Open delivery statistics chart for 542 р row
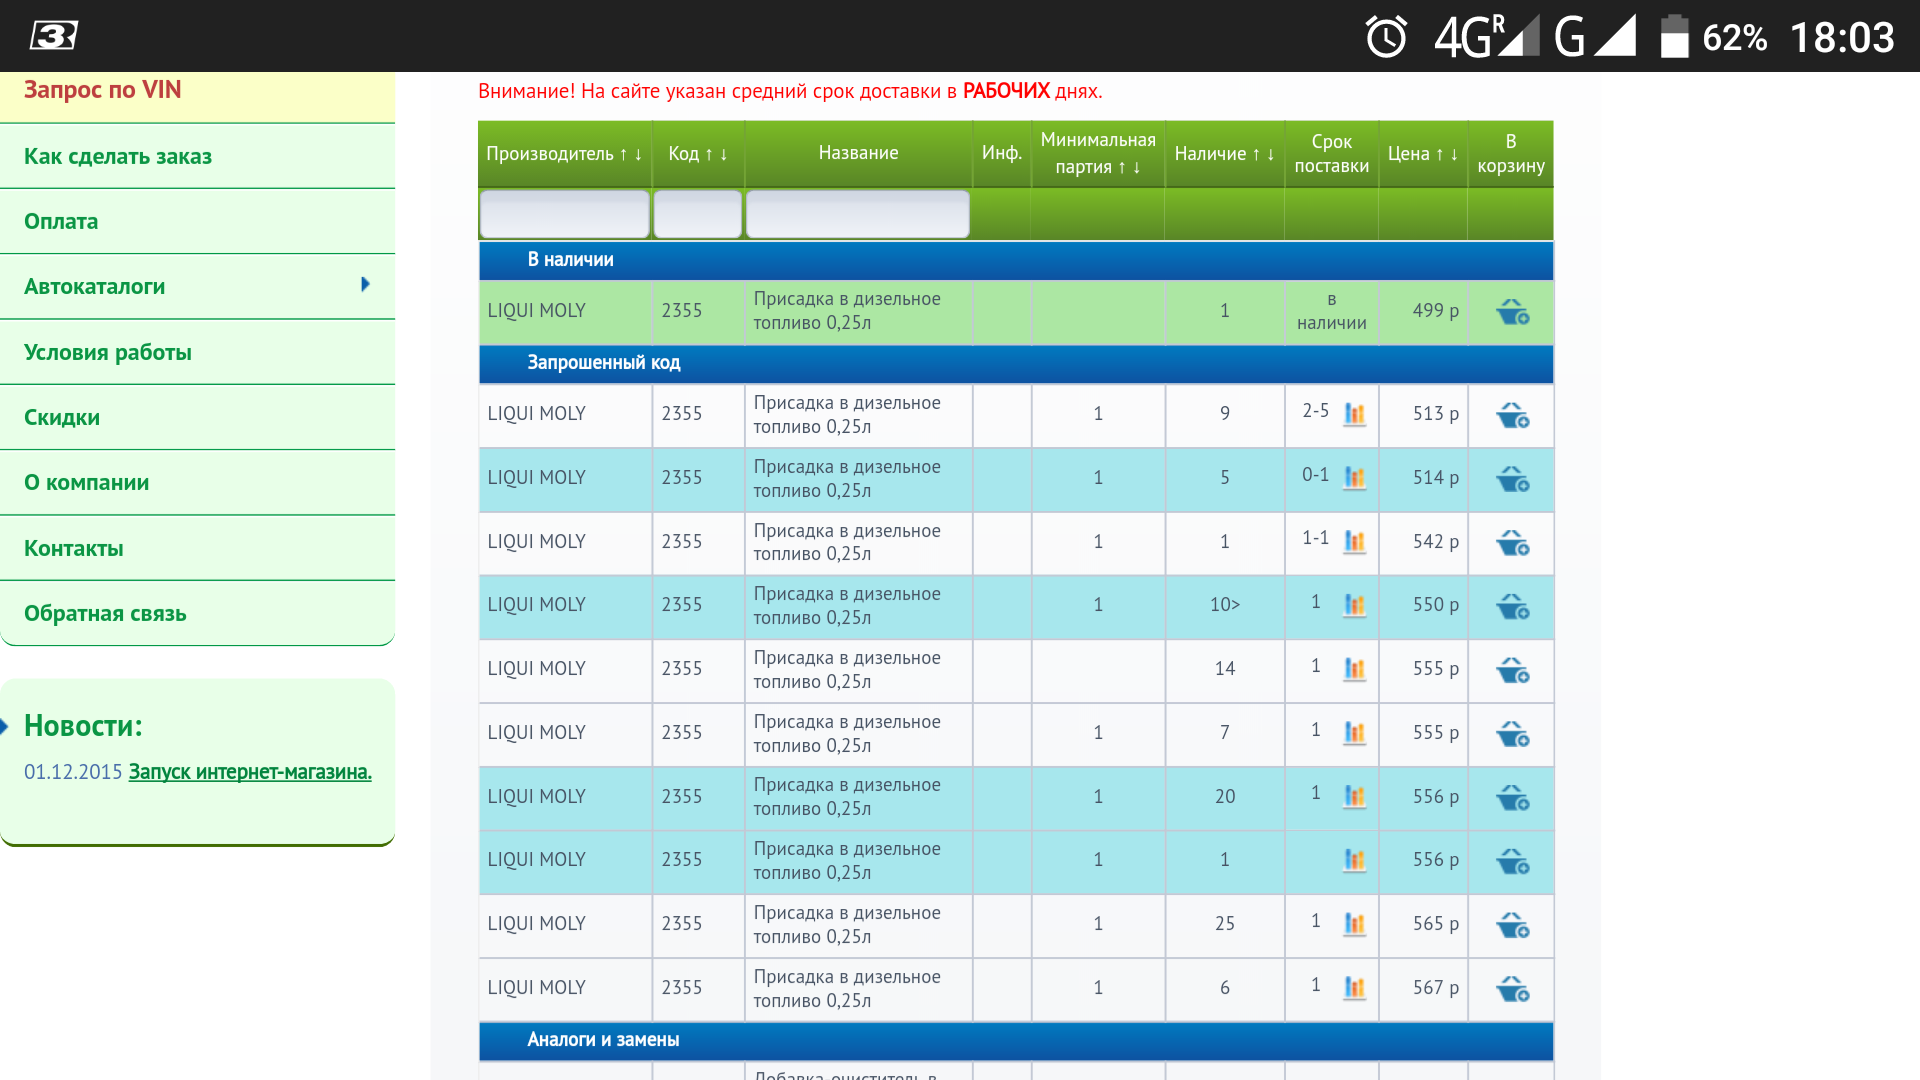This screenshot has width=1920, height=1080. pos(1354,542)
